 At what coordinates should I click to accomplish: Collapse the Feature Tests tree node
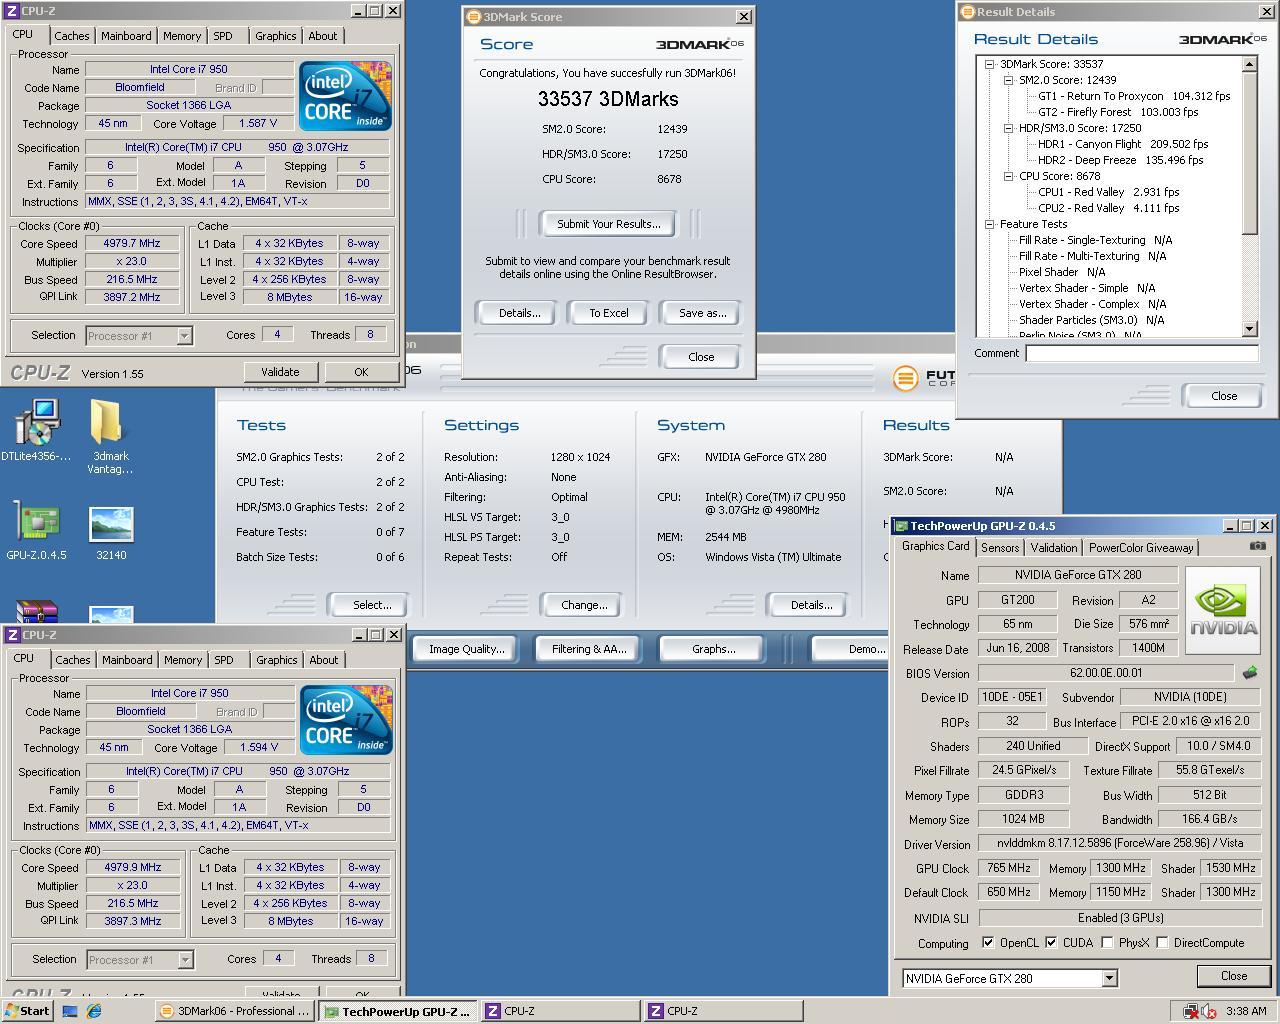pos(989,224)
